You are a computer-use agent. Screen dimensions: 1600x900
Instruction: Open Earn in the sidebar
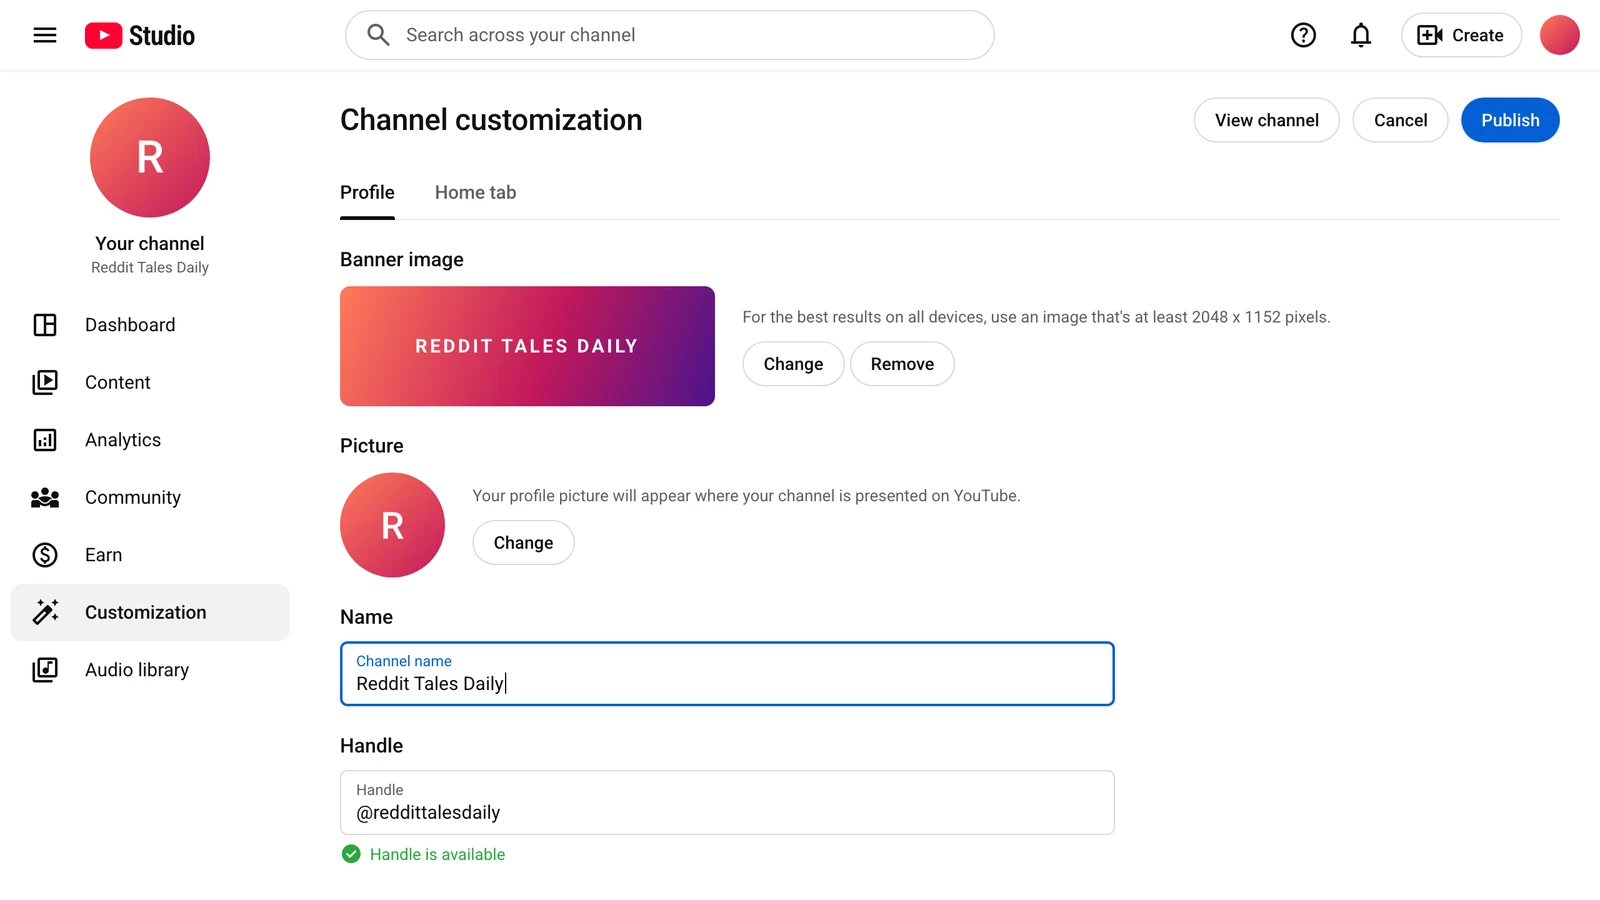pos(150,555)
